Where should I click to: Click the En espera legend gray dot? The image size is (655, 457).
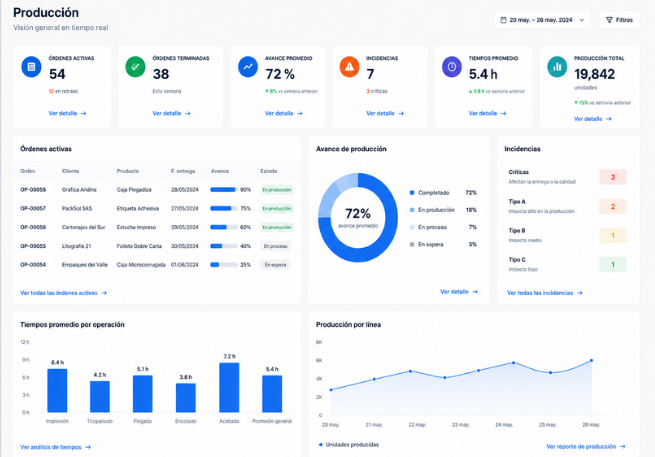click(x=412, y=244)
